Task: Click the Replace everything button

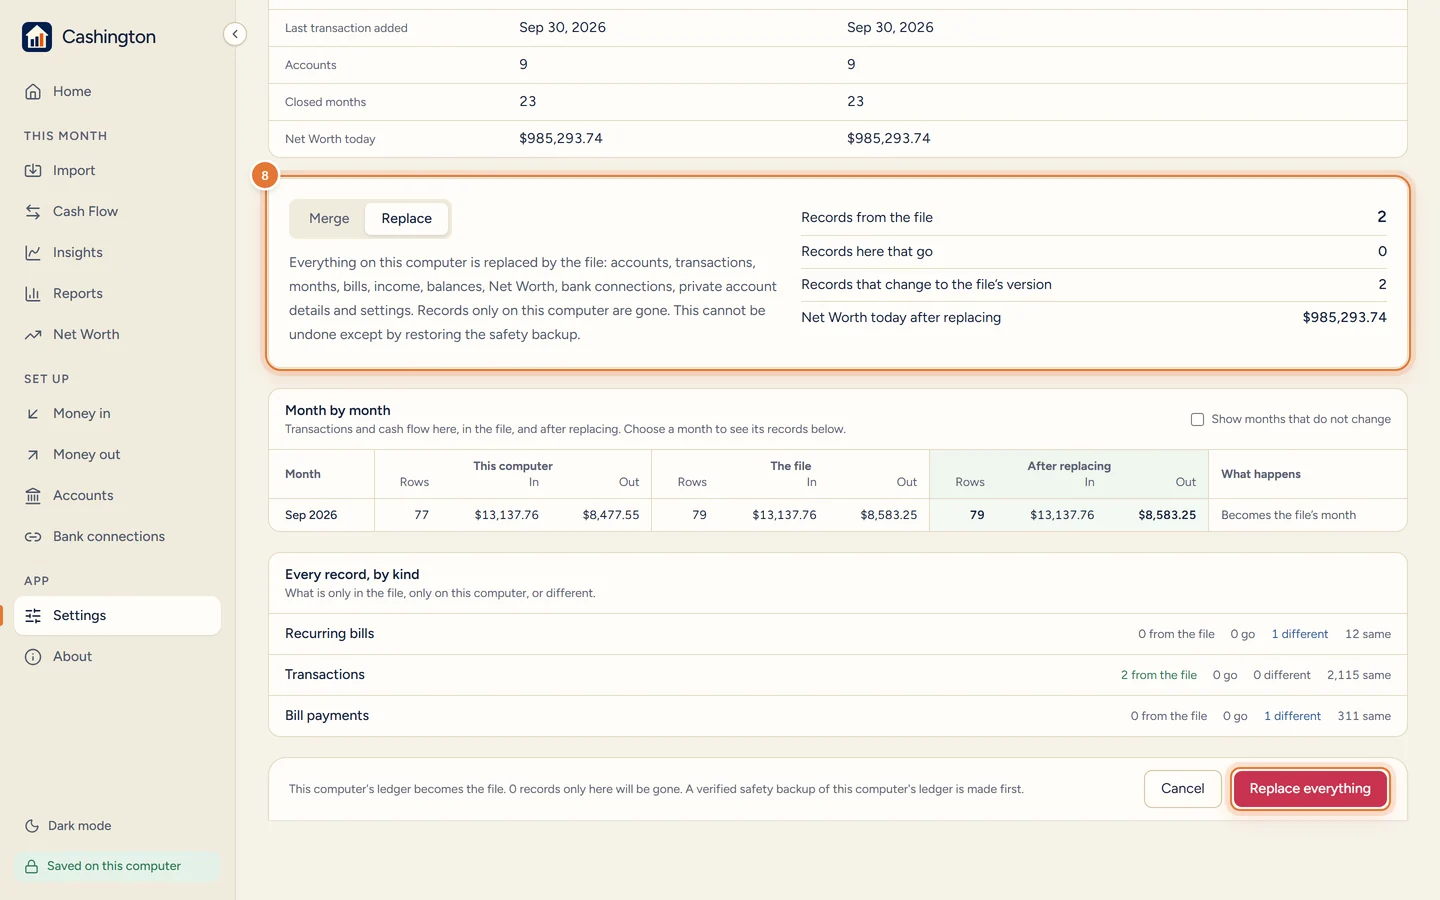Action: 1310,789
